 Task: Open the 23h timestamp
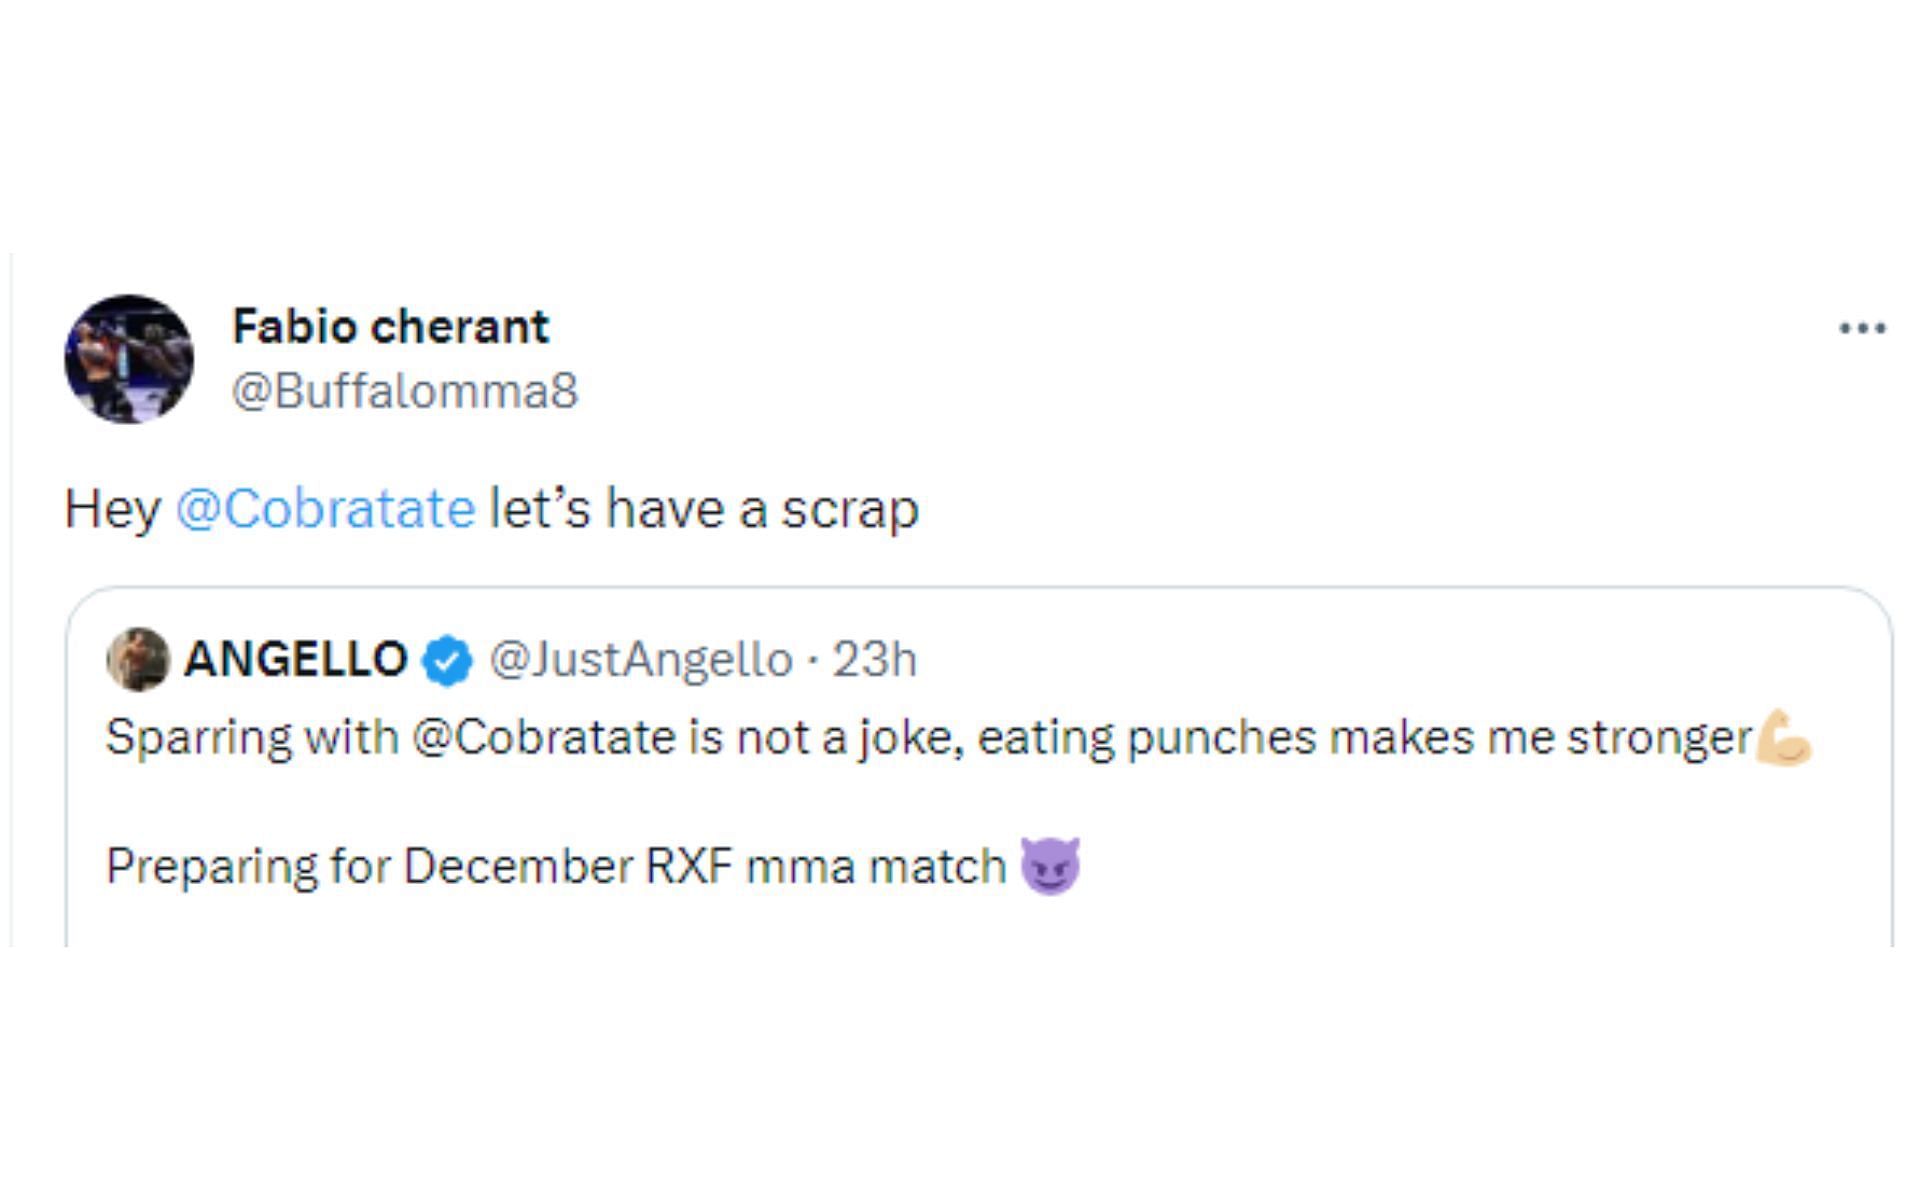[x=875, y=660]
